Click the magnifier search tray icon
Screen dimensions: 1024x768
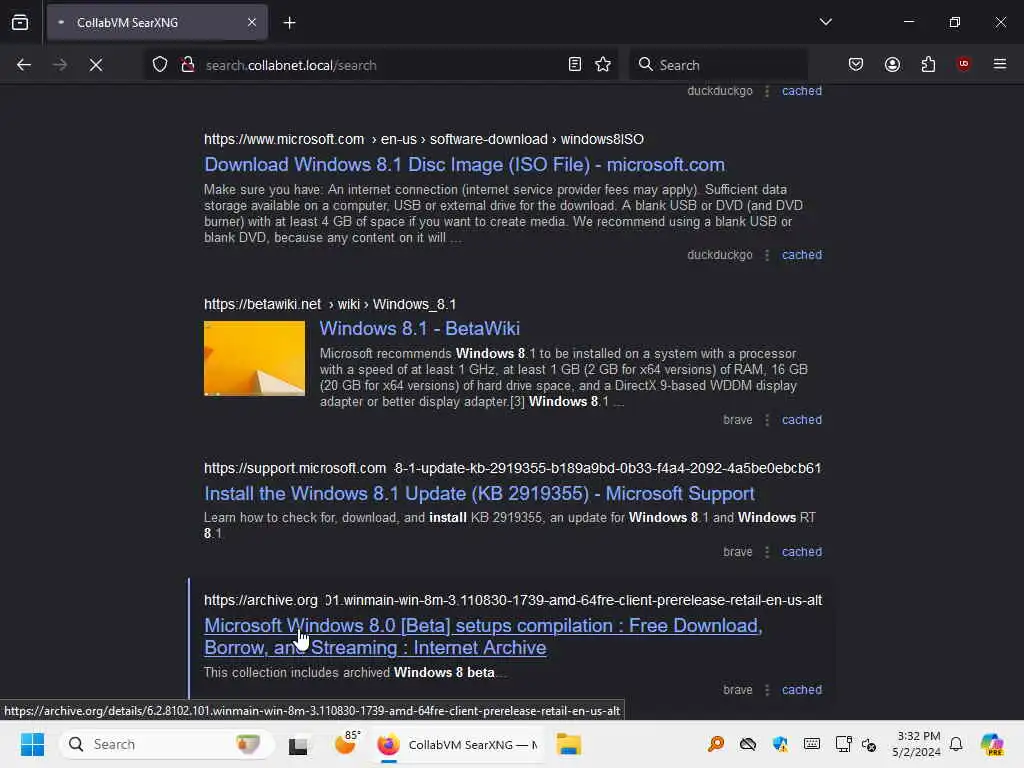(716, 744)
